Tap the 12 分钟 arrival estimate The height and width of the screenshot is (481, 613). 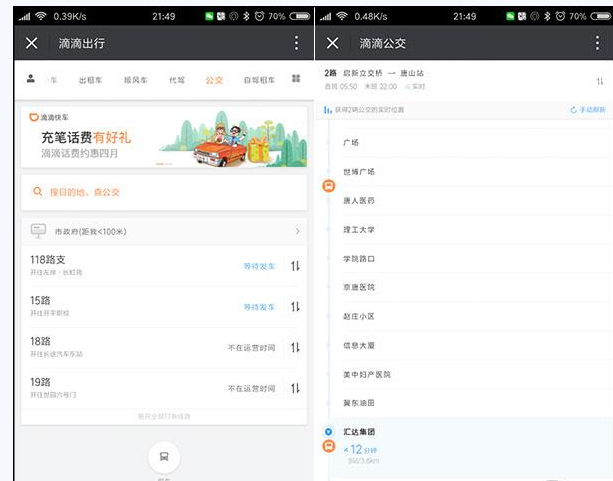click(360, 450)
